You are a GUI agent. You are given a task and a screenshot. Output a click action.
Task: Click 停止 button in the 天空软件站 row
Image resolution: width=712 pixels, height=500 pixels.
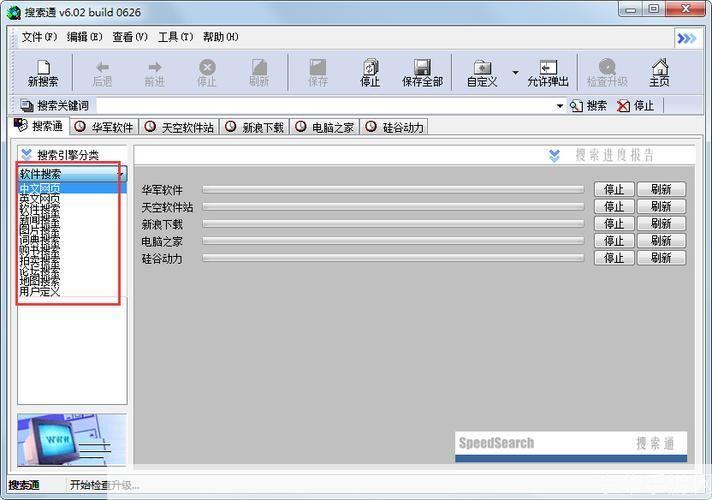click(614, 207)
